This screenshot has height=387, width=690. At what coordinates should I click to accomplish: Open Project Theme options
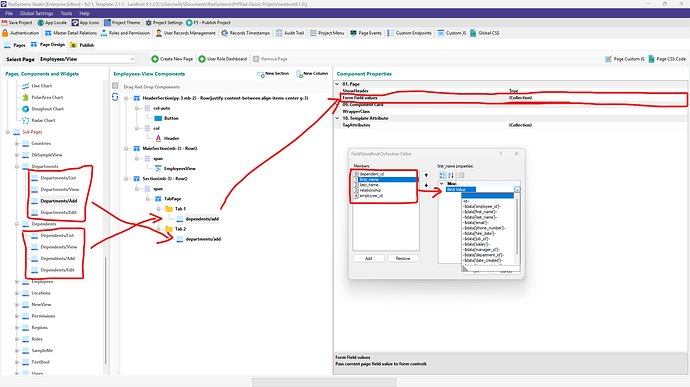(122, 22)
